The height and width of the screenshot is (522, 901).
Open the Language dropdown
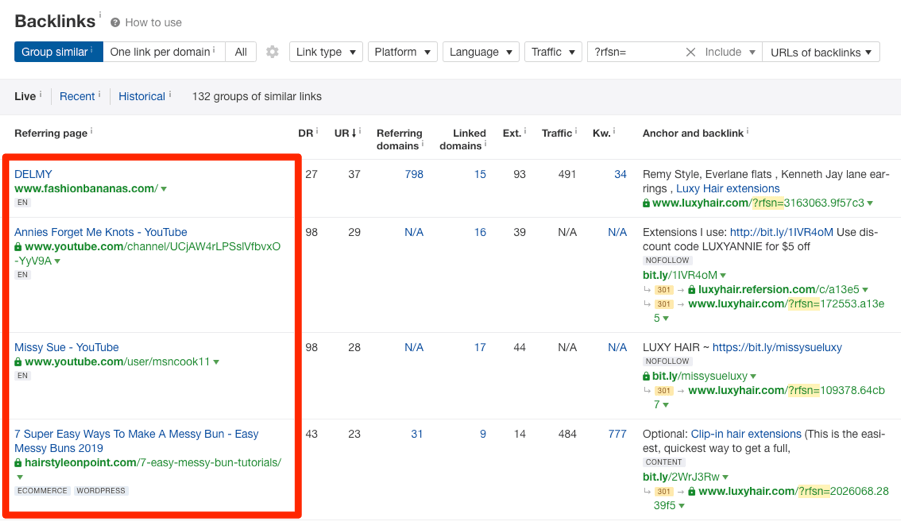tap(481, 52)
